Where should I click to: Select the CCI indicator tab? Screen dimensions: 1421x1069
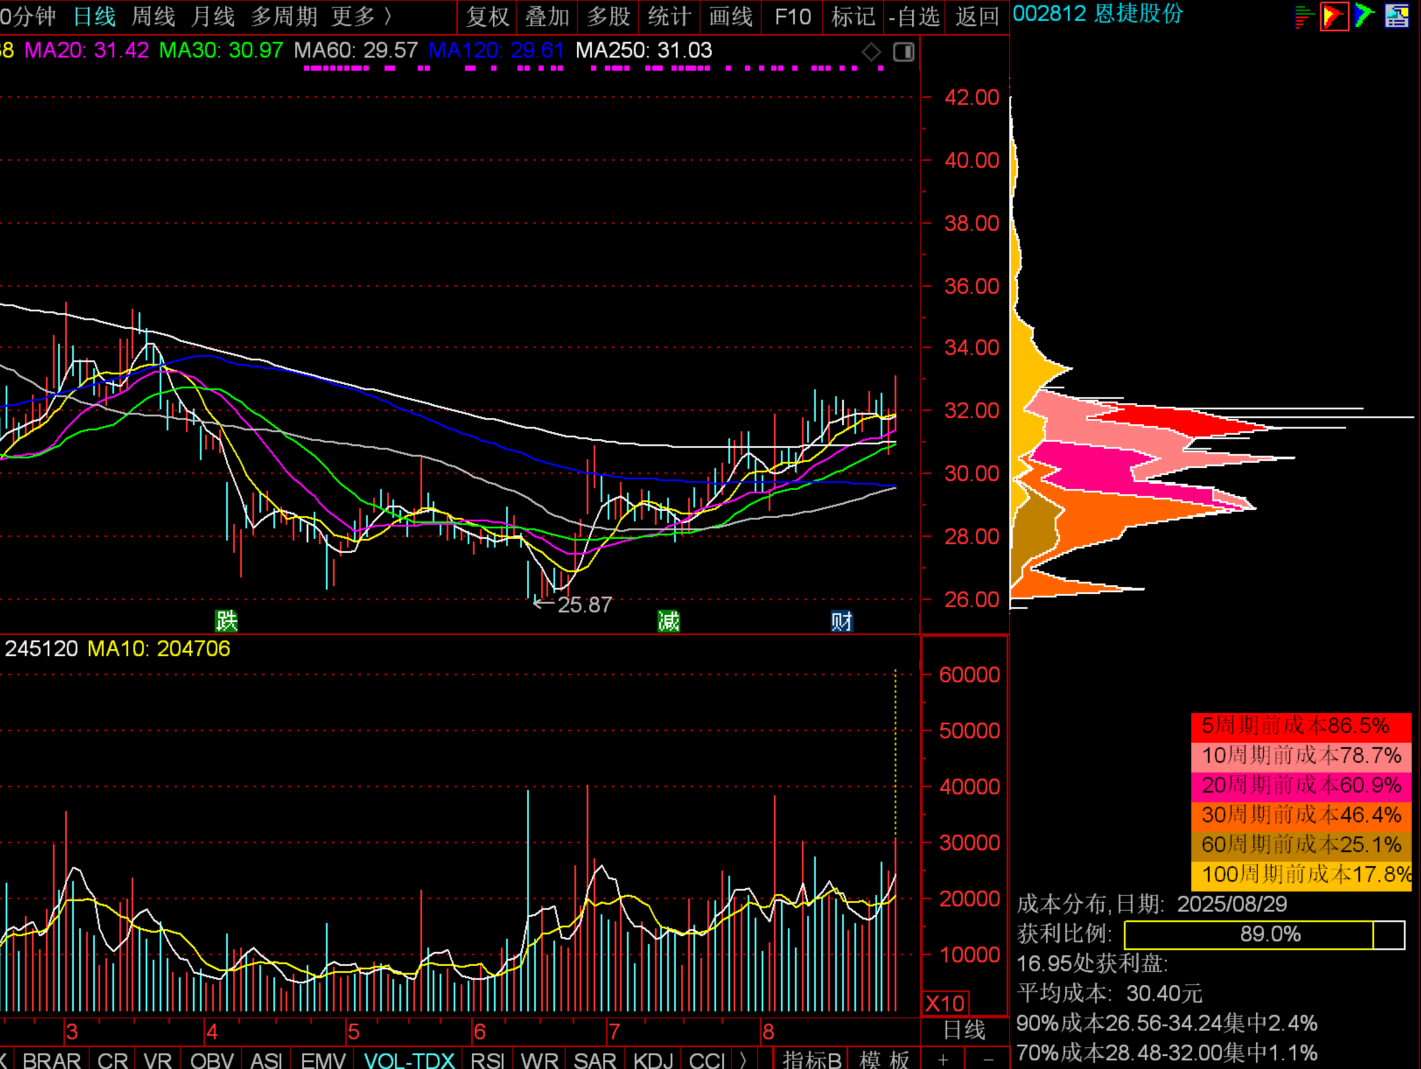point(707,1060)
